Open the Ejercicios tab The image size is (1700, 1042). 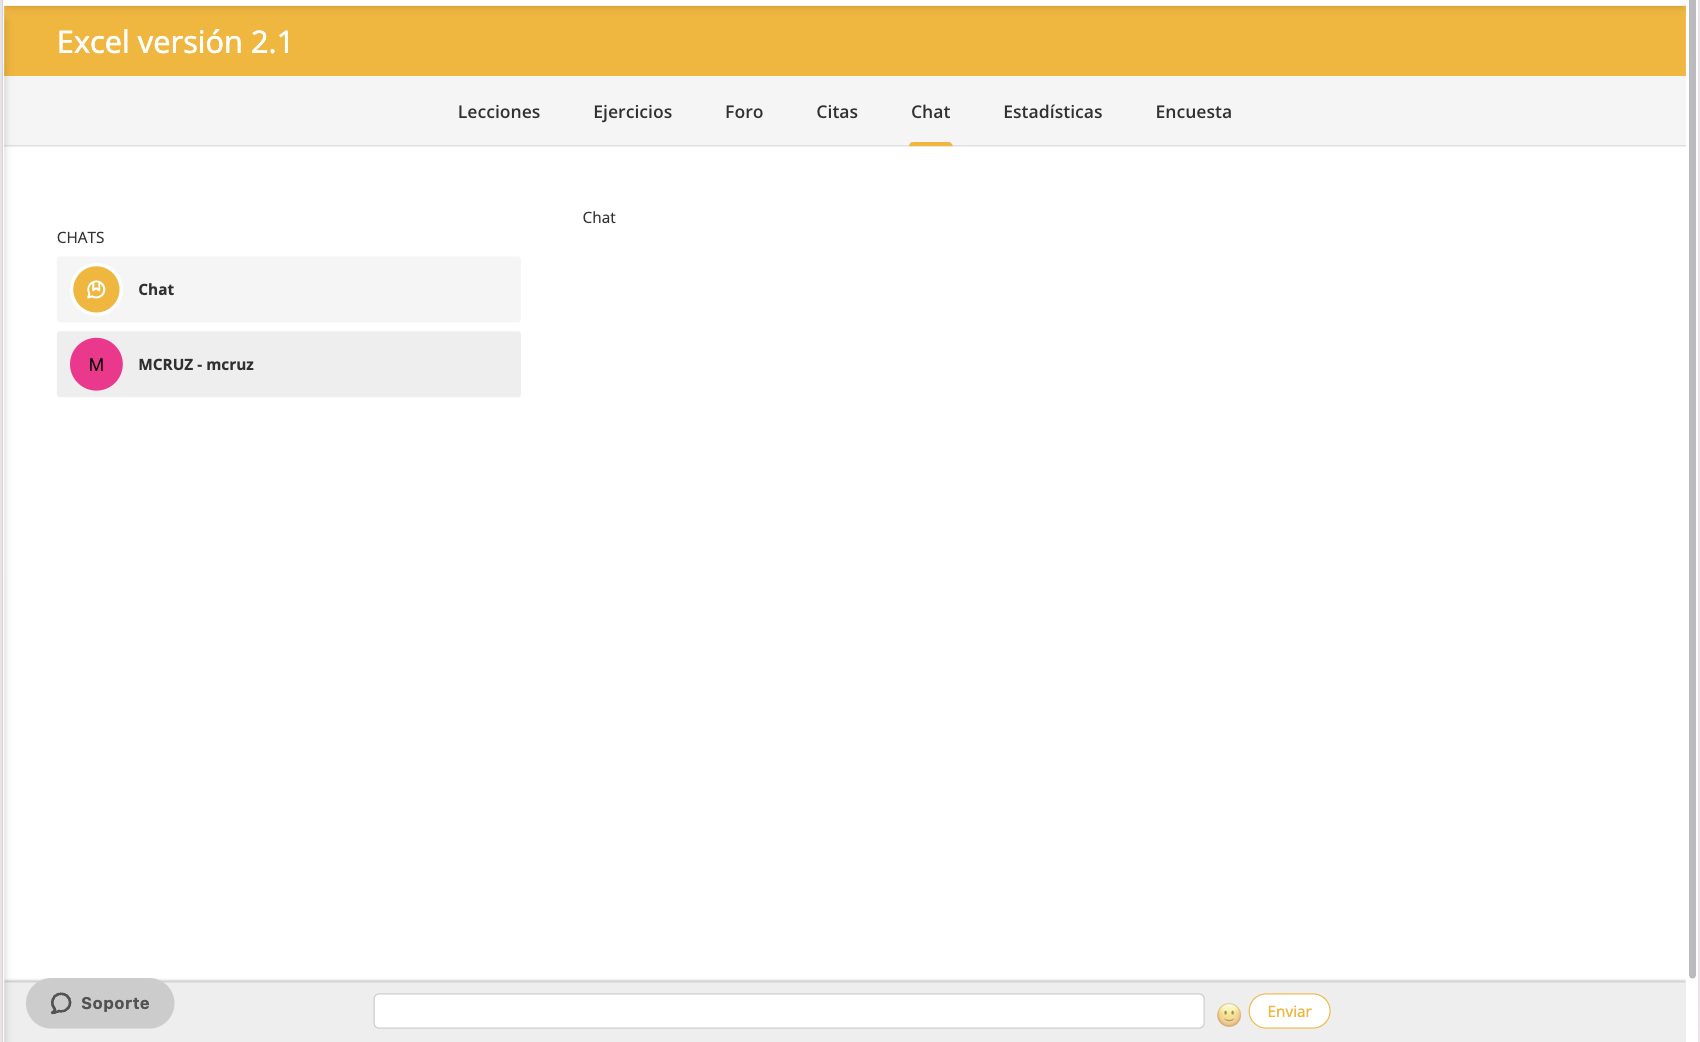tap(632, 112)
